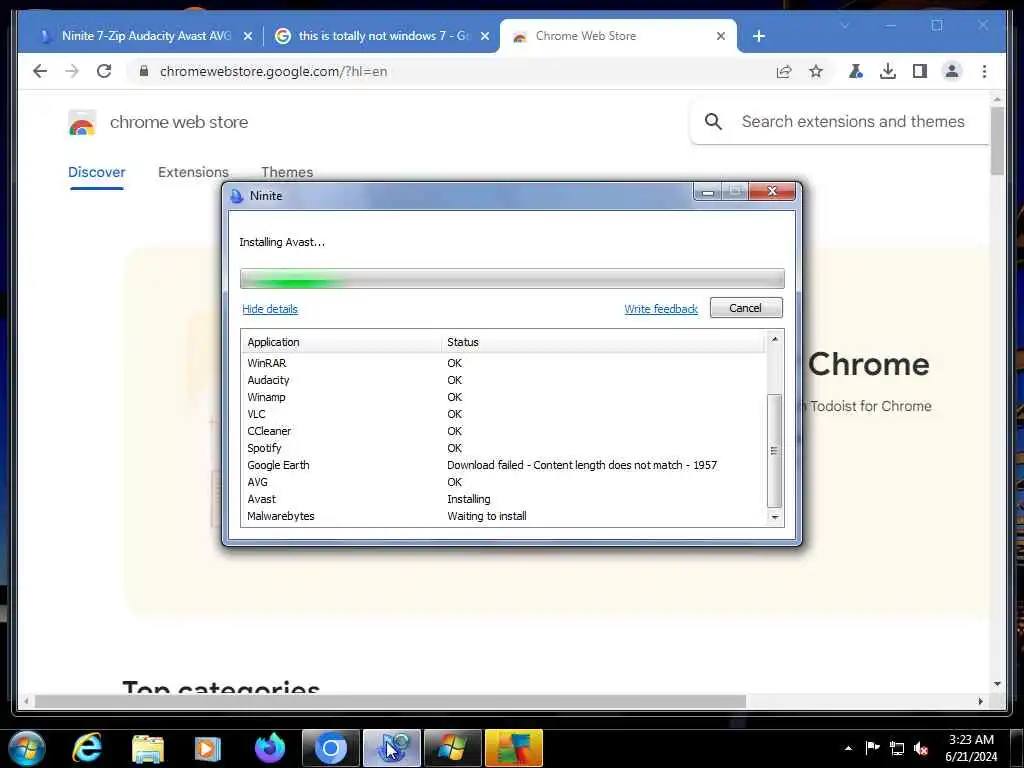Open Windows Explorer folder on the taskbar
This screenshot has width=1024, height=768.
click(x=148, y=748)
